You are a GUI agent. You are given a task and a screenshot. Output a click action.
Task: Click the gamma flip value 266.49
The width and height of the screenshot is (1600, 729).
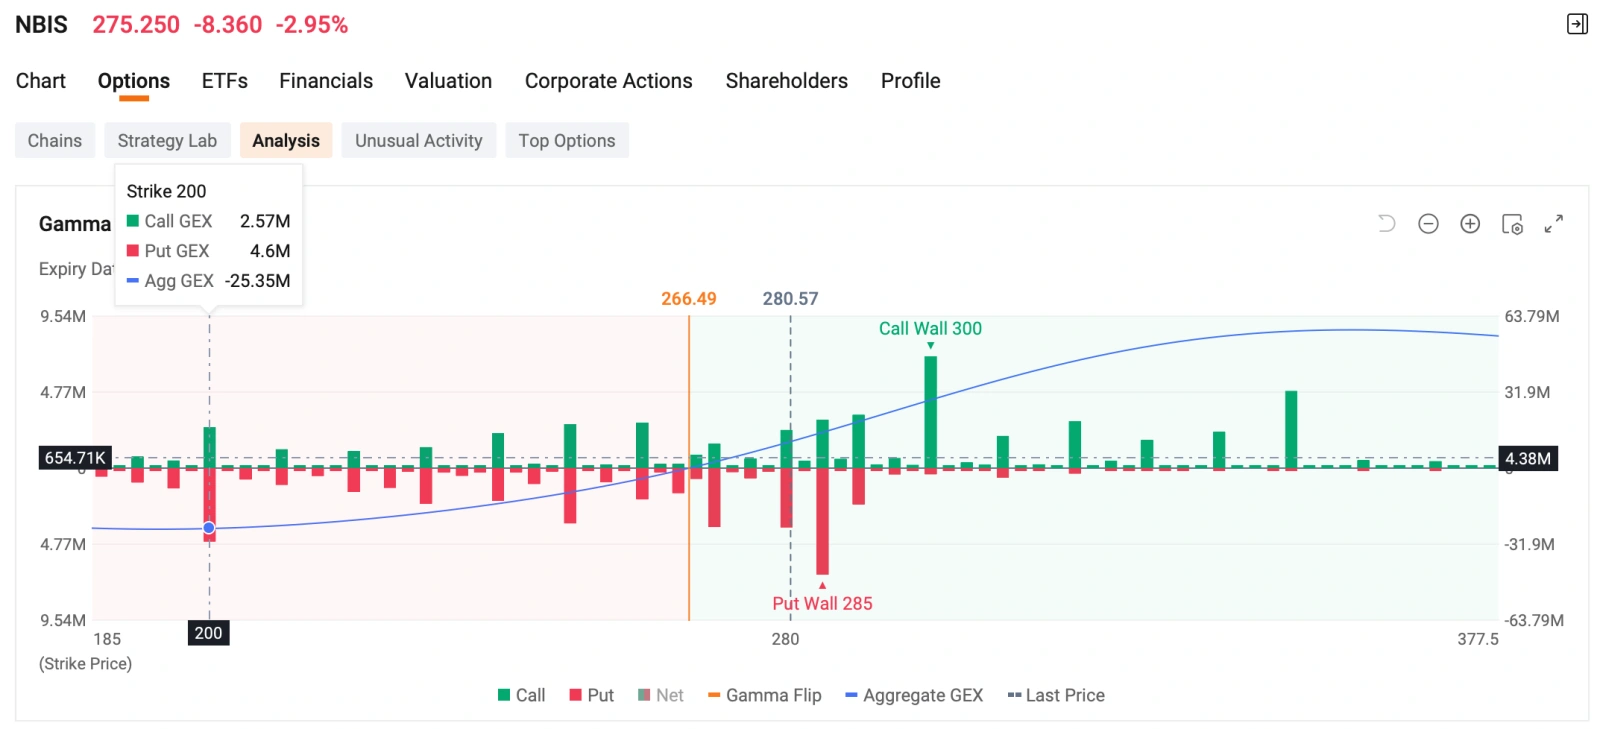689,299
